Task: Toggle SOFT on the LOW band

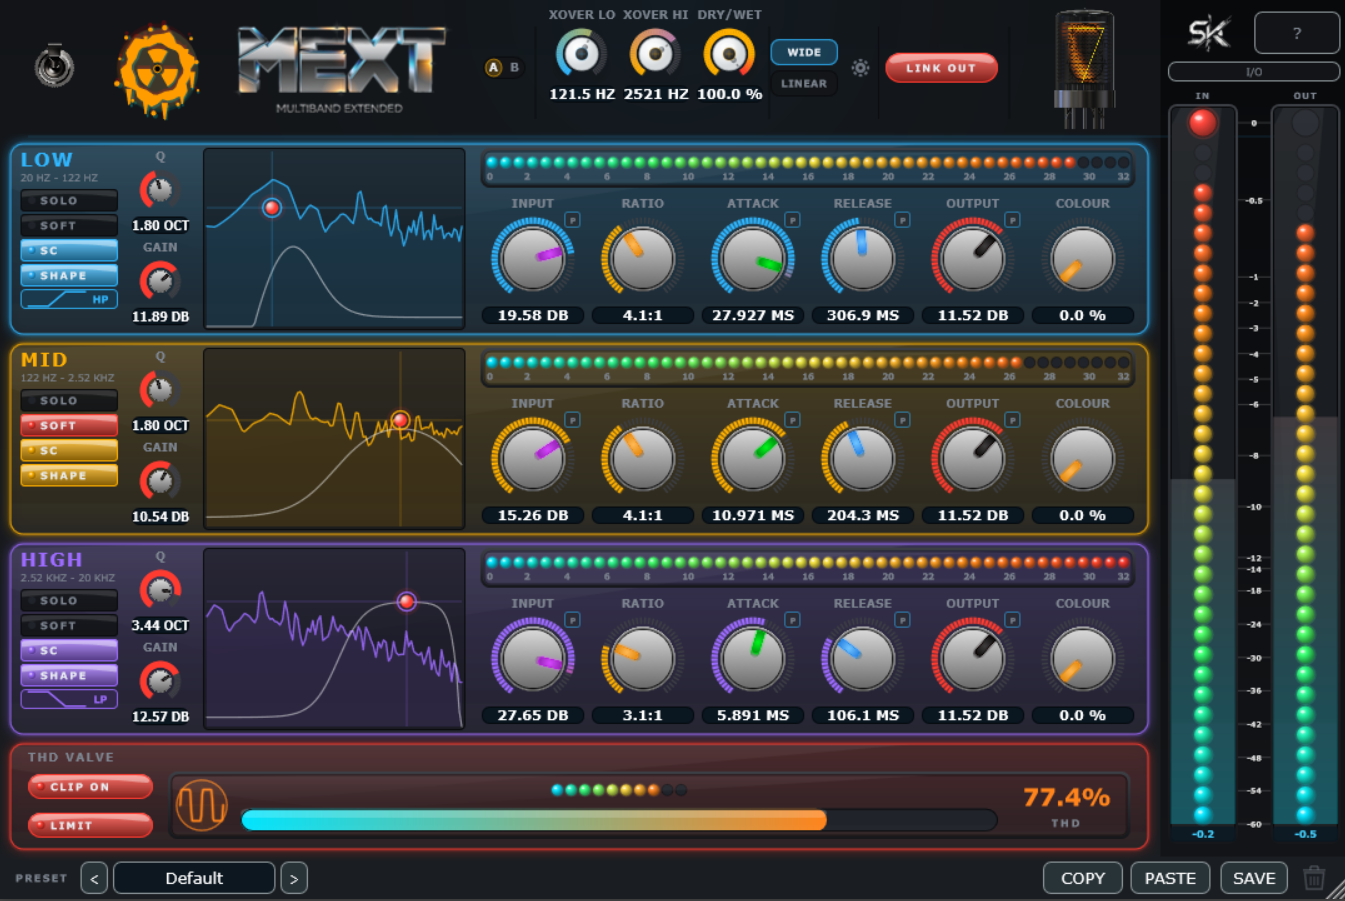Action: tap(69, 226)
